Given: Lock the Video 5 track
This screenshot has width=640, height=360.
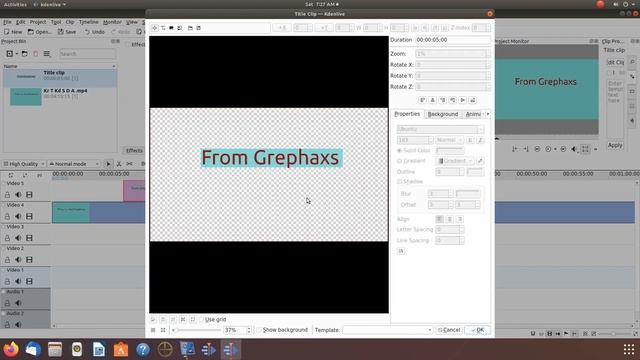Looking at the screenshot, I should 7,195.
